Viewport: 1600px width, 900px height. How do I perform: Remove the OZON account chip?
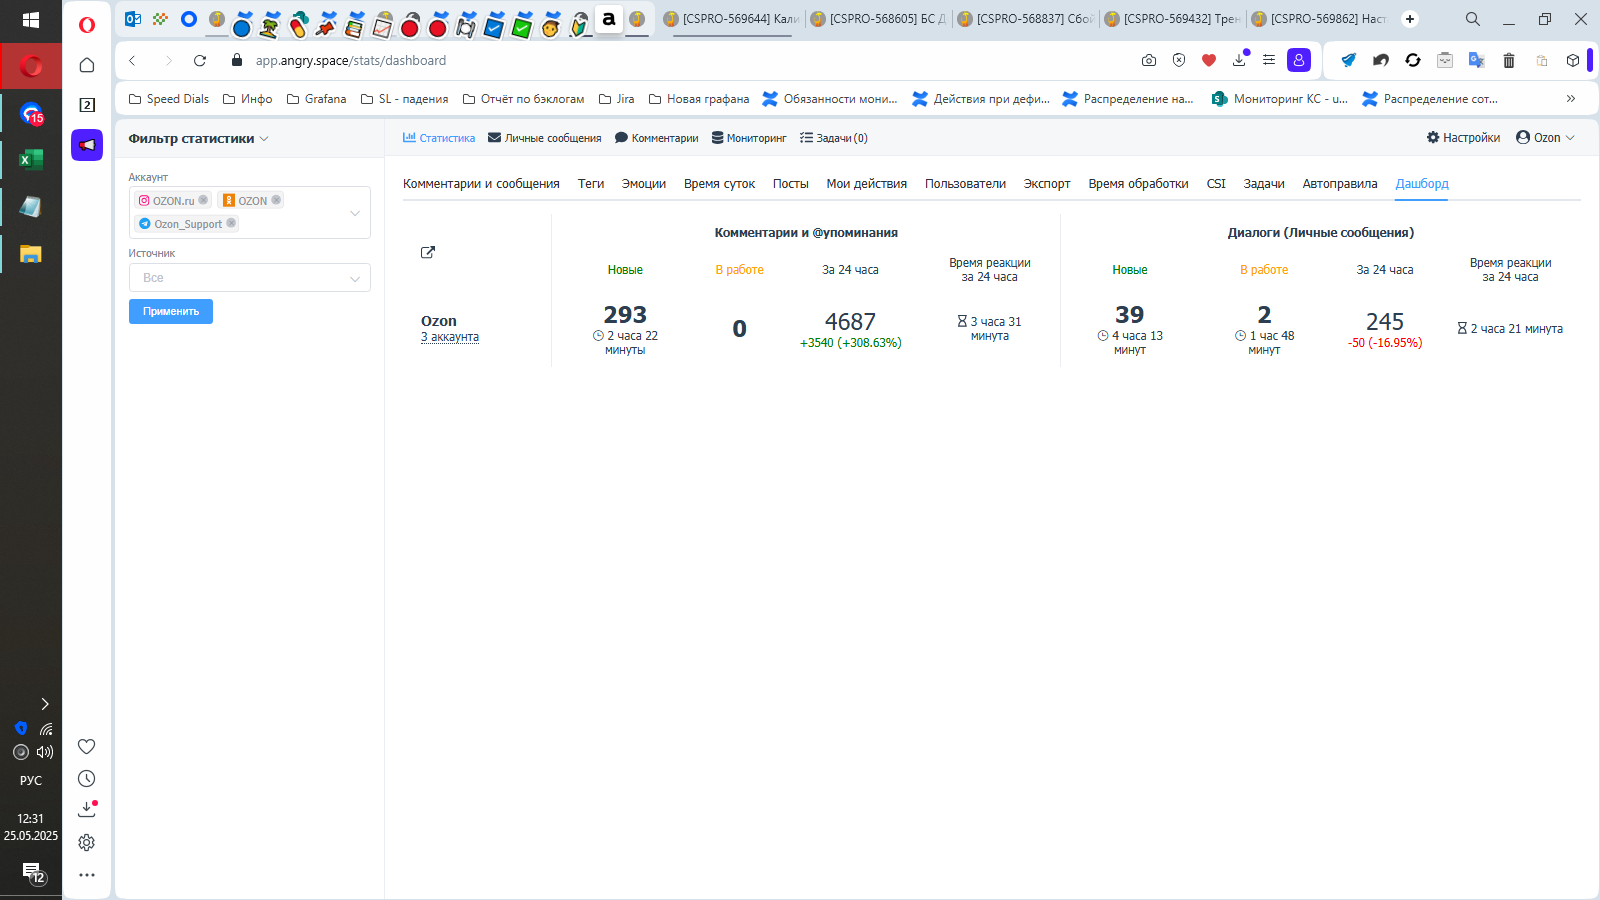click(x=276, y=200)
